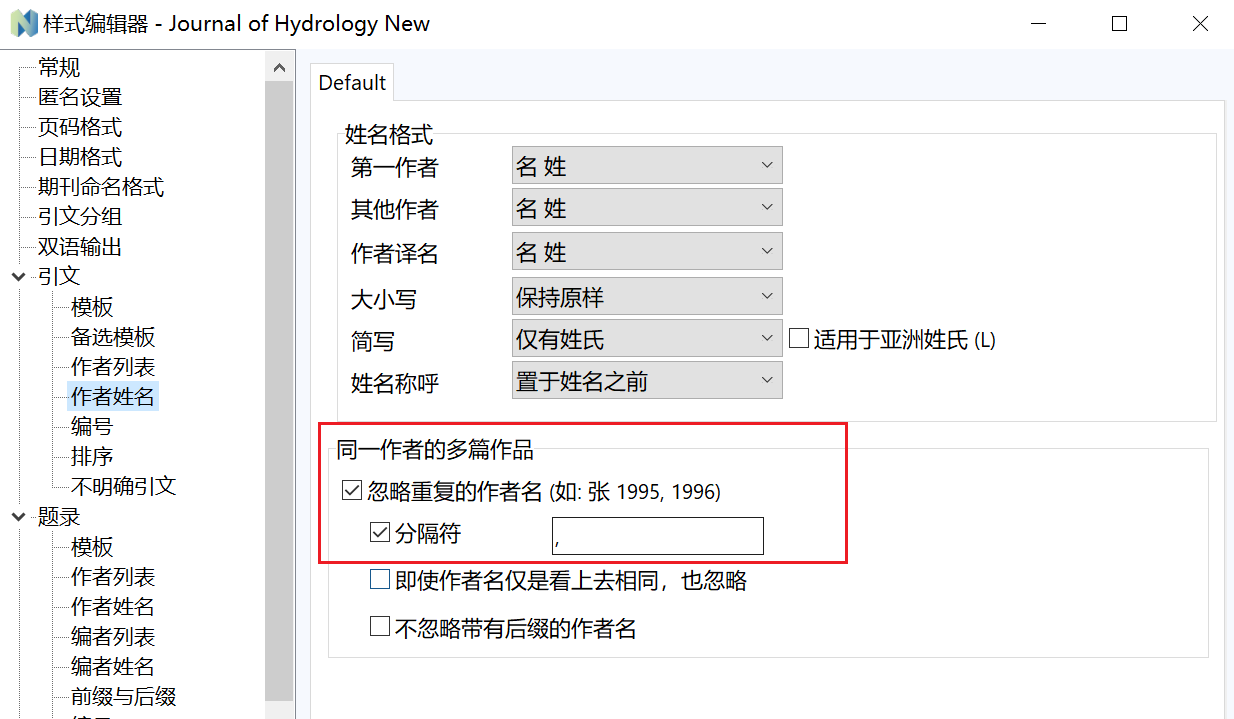
Task: Maximize the style editor window
Action: [1119, 24]
